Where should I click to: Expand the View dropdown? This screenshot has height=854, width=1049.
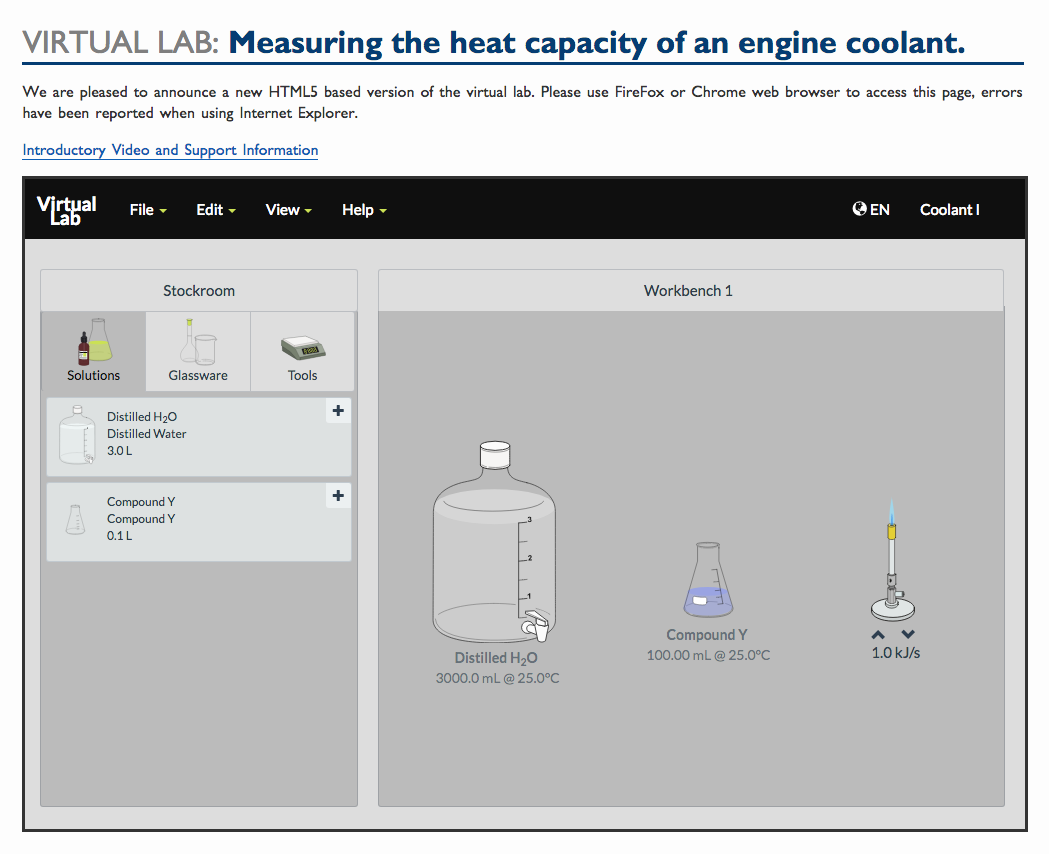pyautogui.click(x=287, y=210)
